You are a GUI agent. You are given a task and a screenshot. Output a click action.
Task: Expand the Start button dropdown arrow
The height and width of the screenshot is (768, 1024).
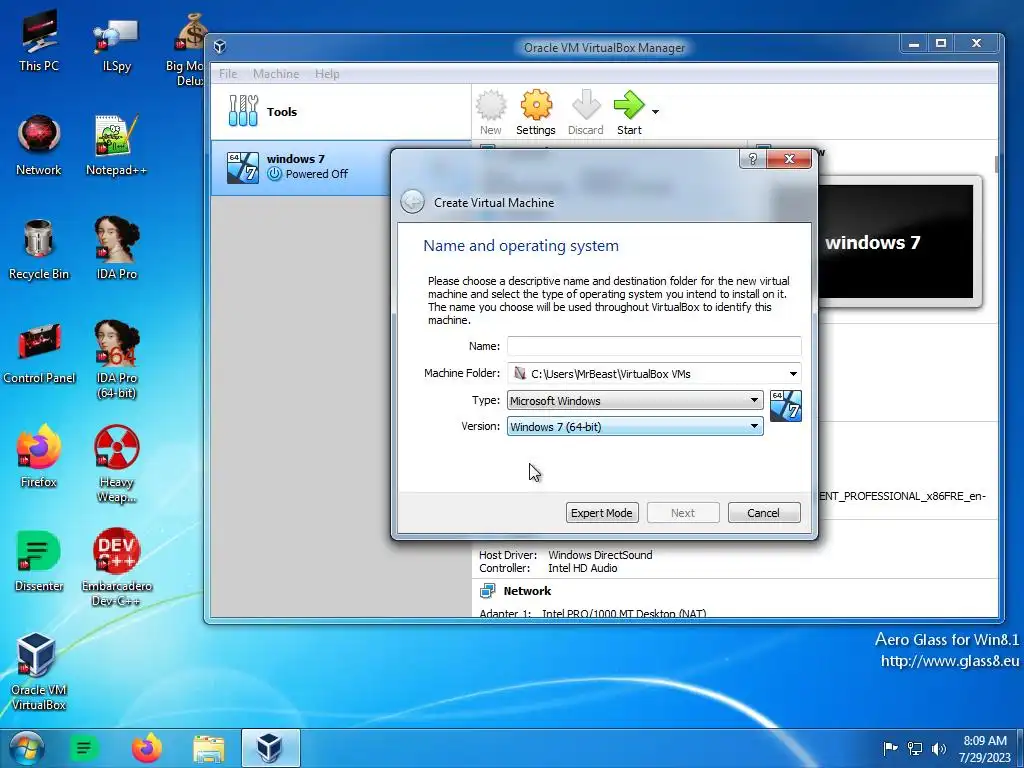[x=655, y=112]
